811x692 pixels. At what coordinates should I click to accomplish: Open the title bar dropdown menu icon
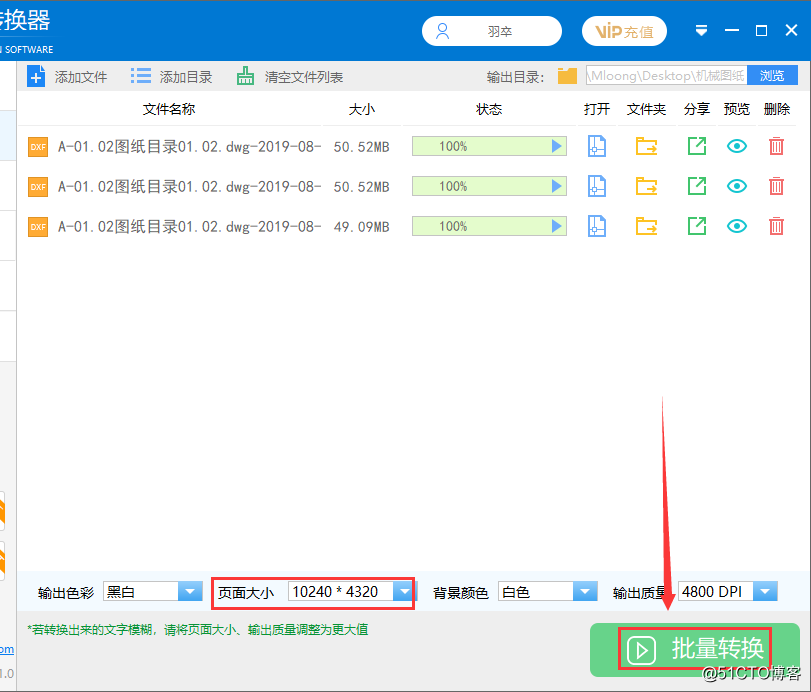[x=701, y=31]
